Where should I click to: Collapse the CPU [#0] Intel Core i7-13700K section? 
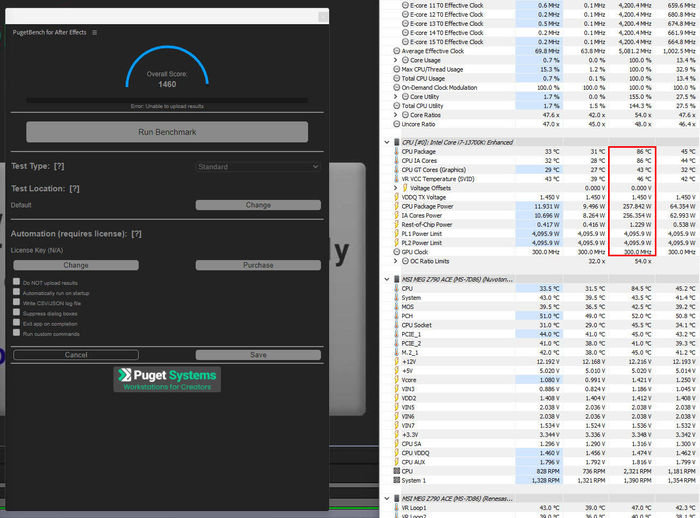(x=387, y=142)
